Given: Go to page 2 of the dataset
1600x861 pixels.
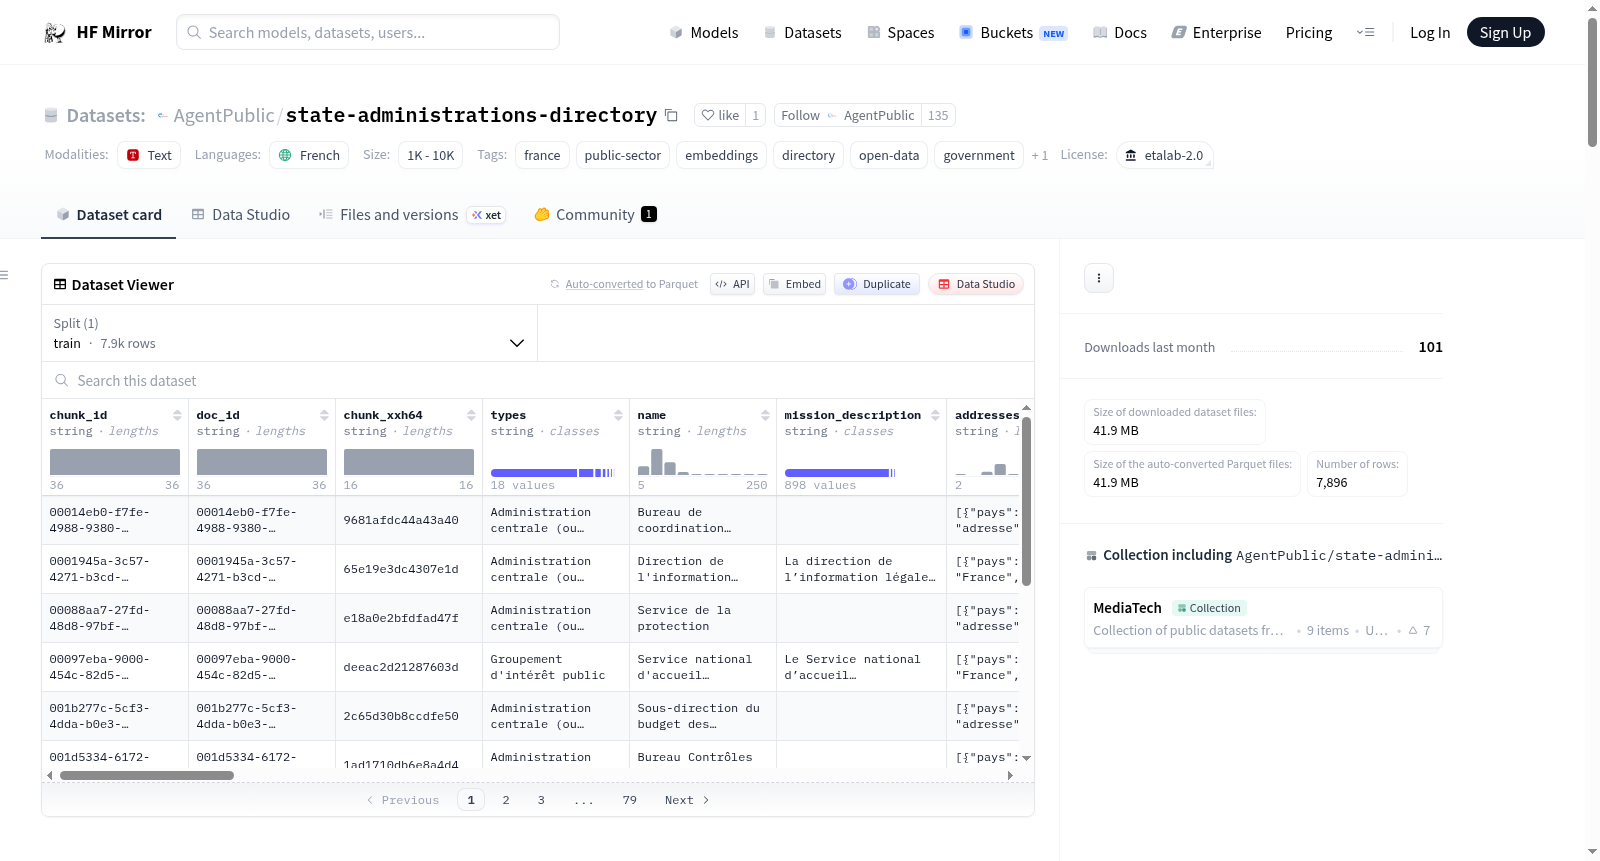Looking at the screenshot, I should 506,800.
